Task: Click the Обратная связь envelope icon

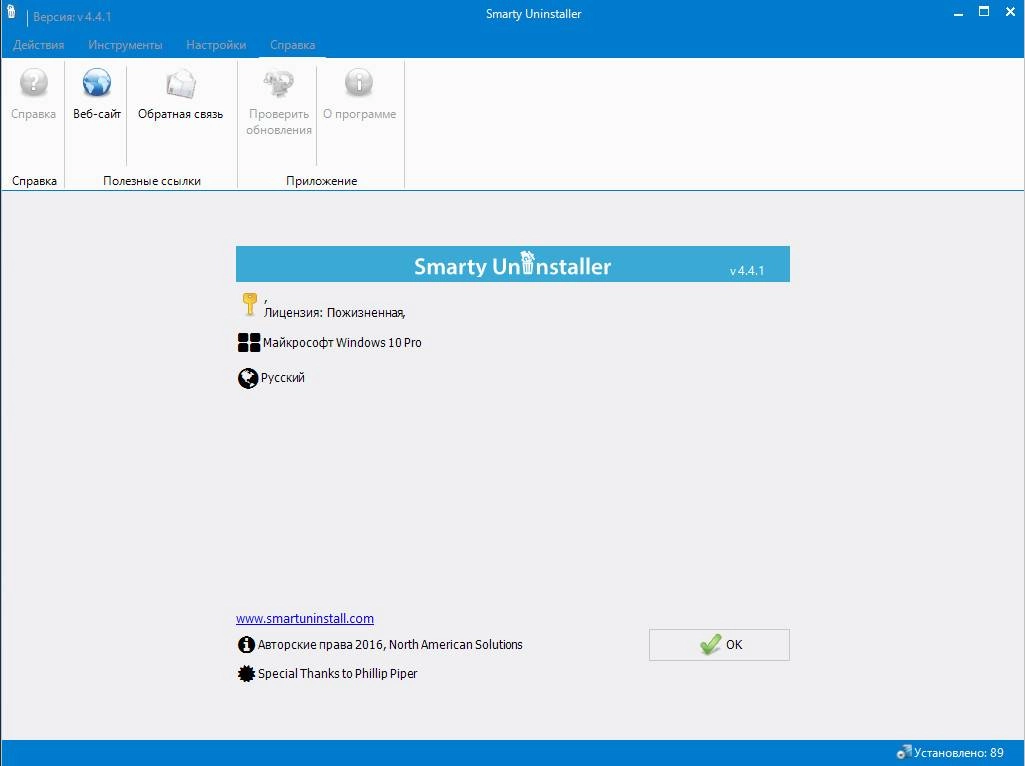Action: click(x=180, y=83)
